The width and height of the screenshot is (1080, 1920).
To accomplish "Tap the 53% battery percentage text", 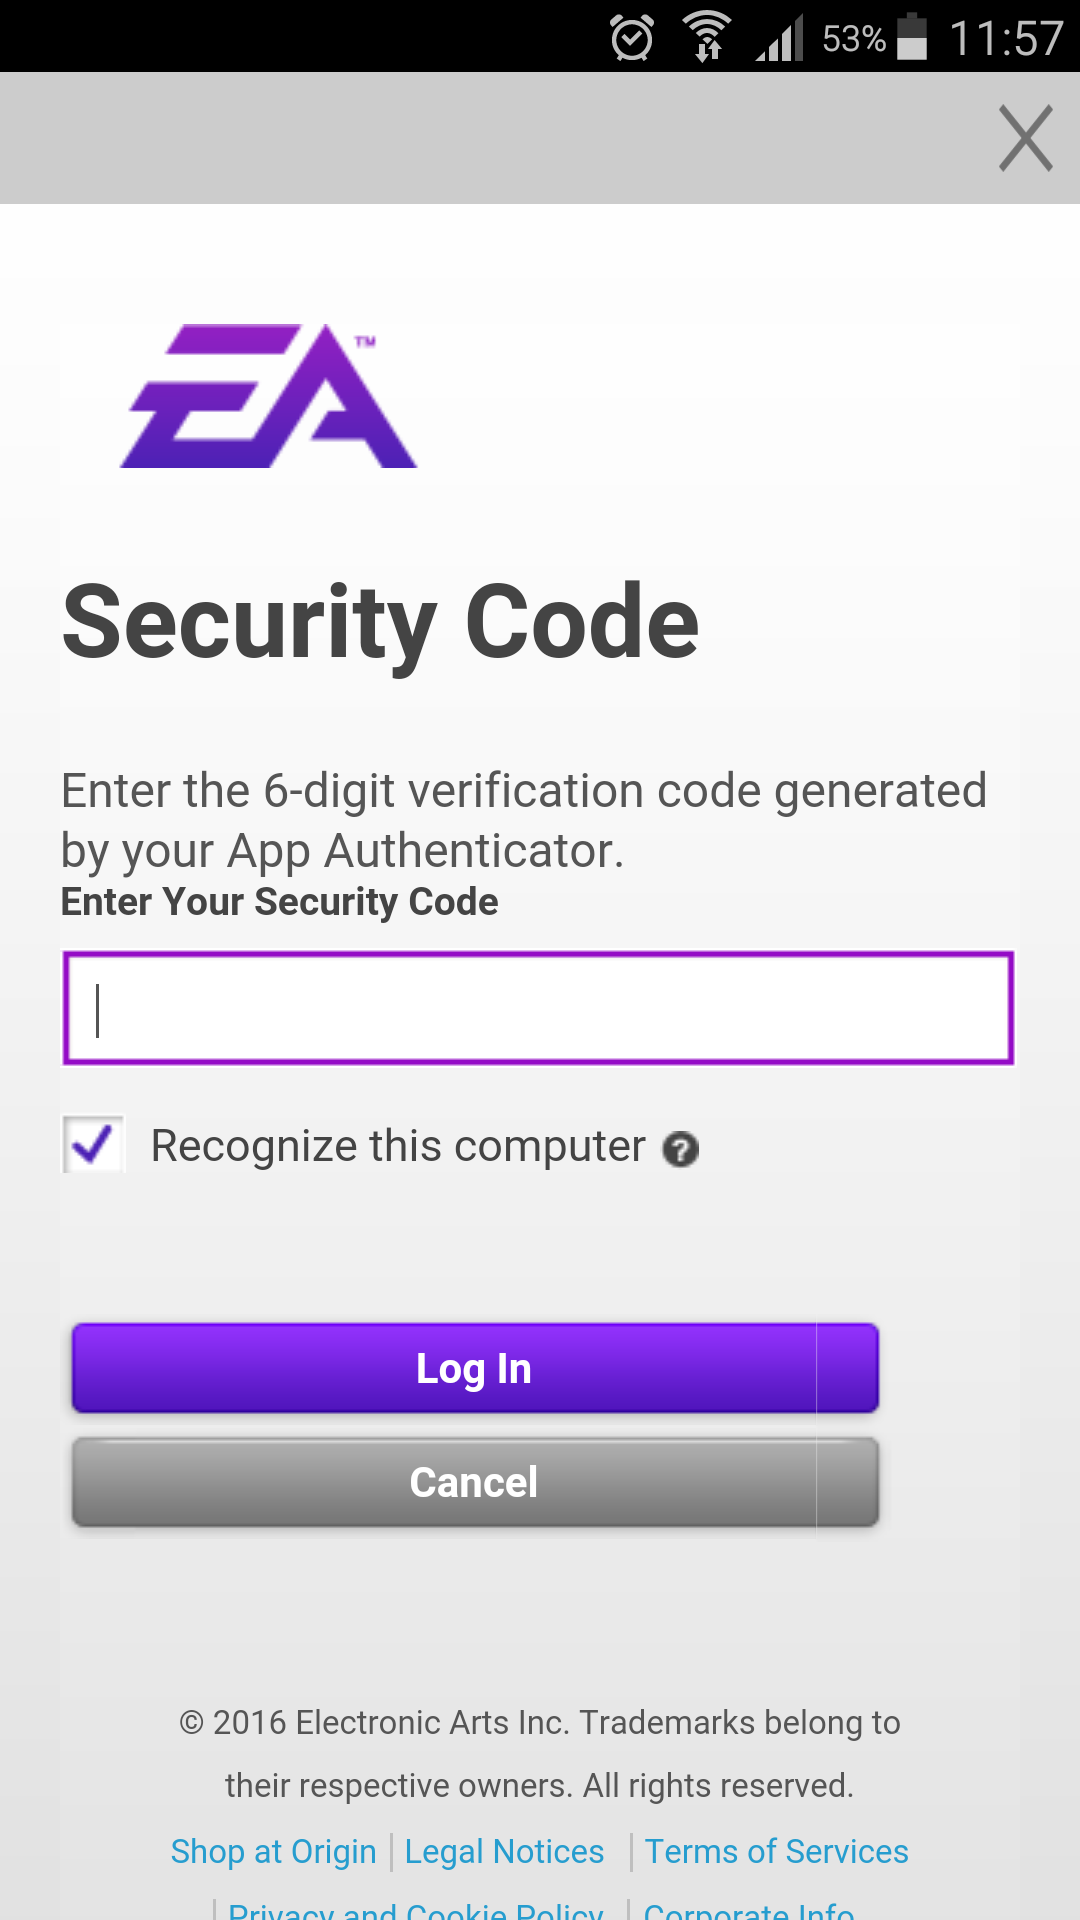I will (x=853, y=39).
